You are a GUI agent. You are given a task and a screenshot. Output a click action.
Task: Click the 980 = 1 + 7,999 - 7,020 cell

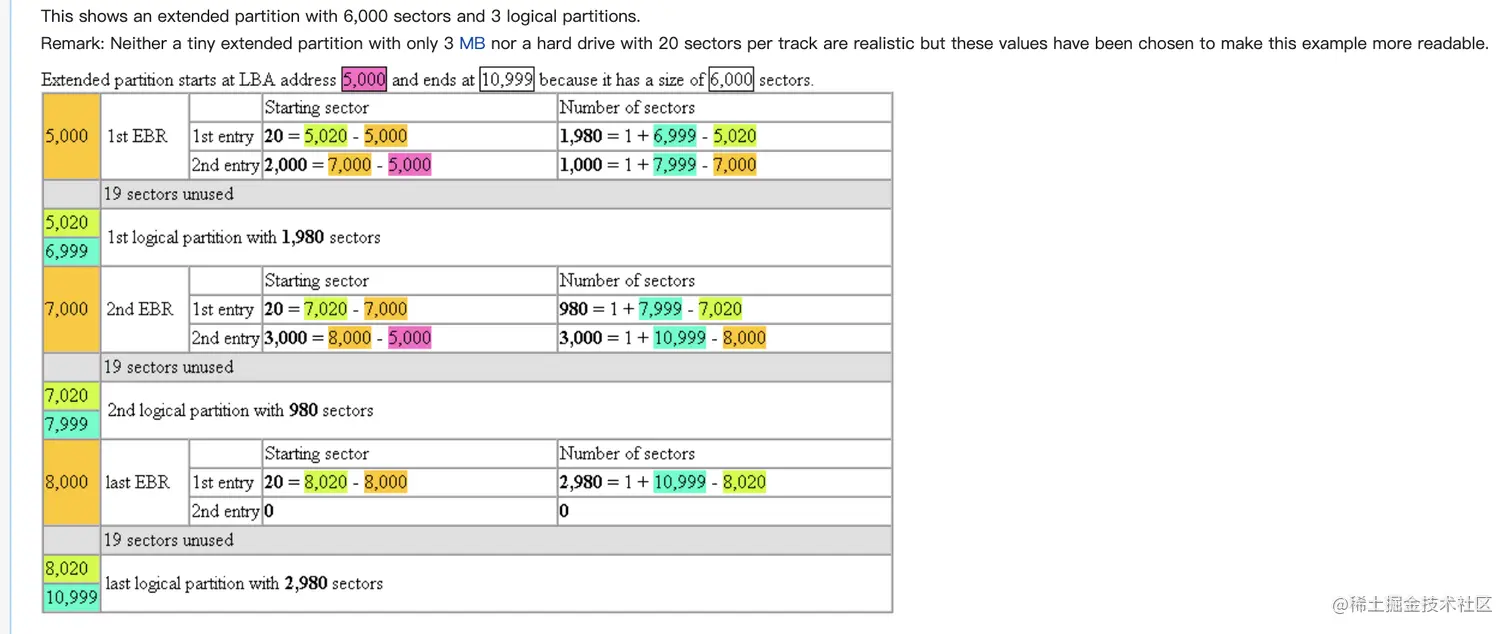point(724,309)
